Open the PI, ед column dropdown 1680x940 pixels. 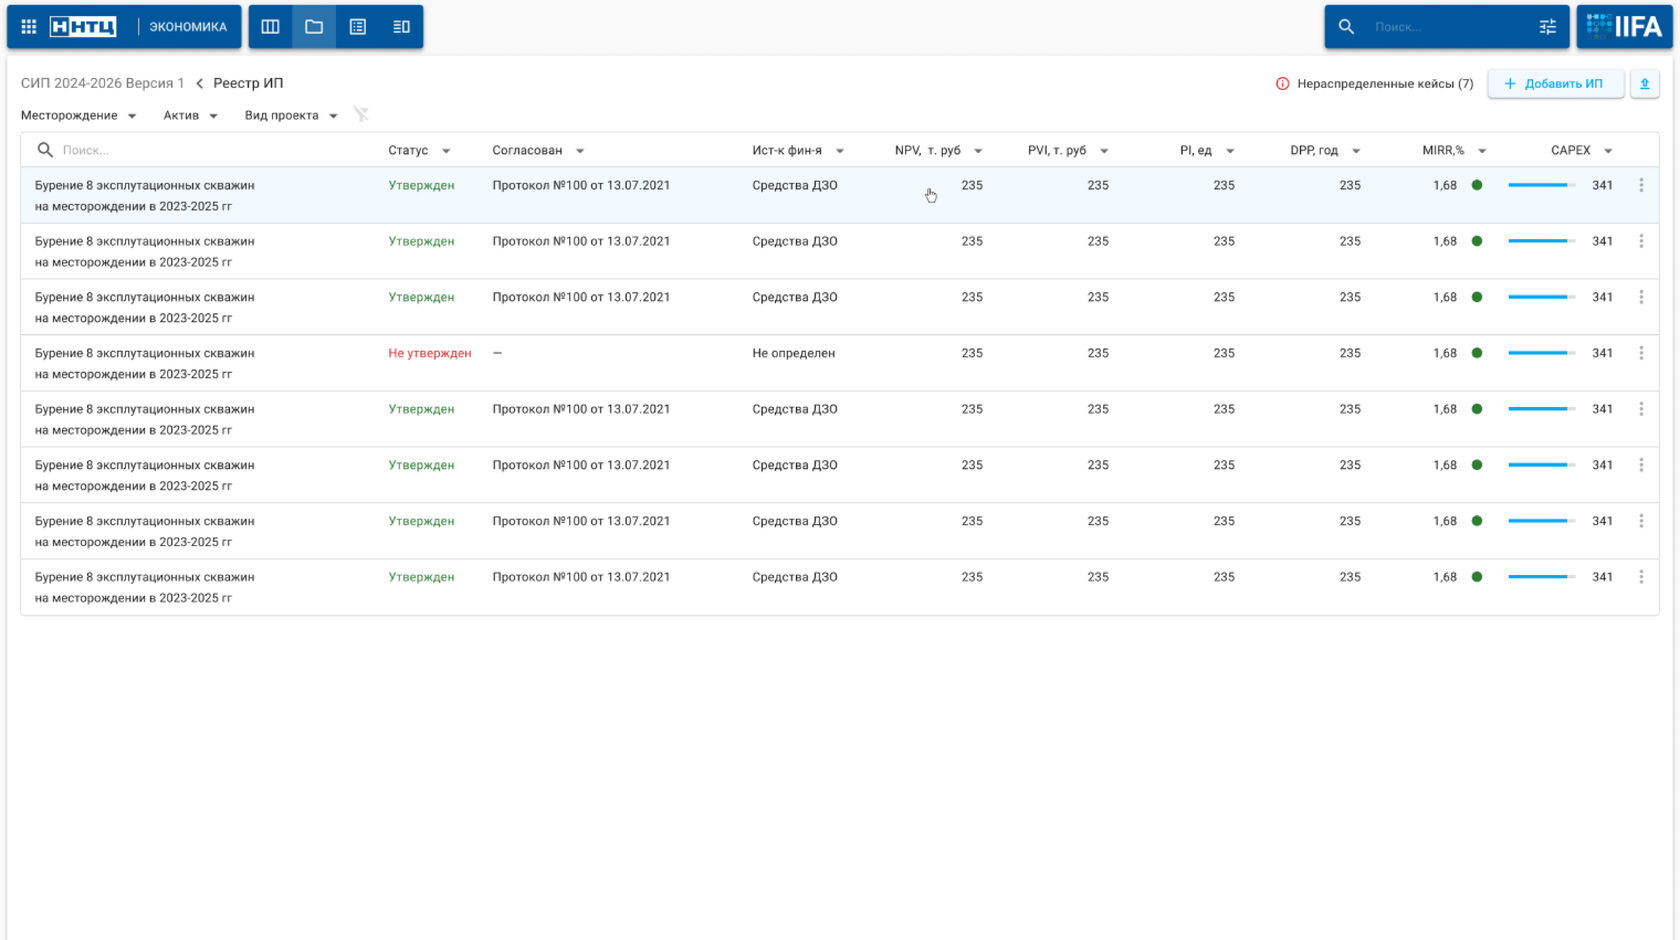point(1230,151)
